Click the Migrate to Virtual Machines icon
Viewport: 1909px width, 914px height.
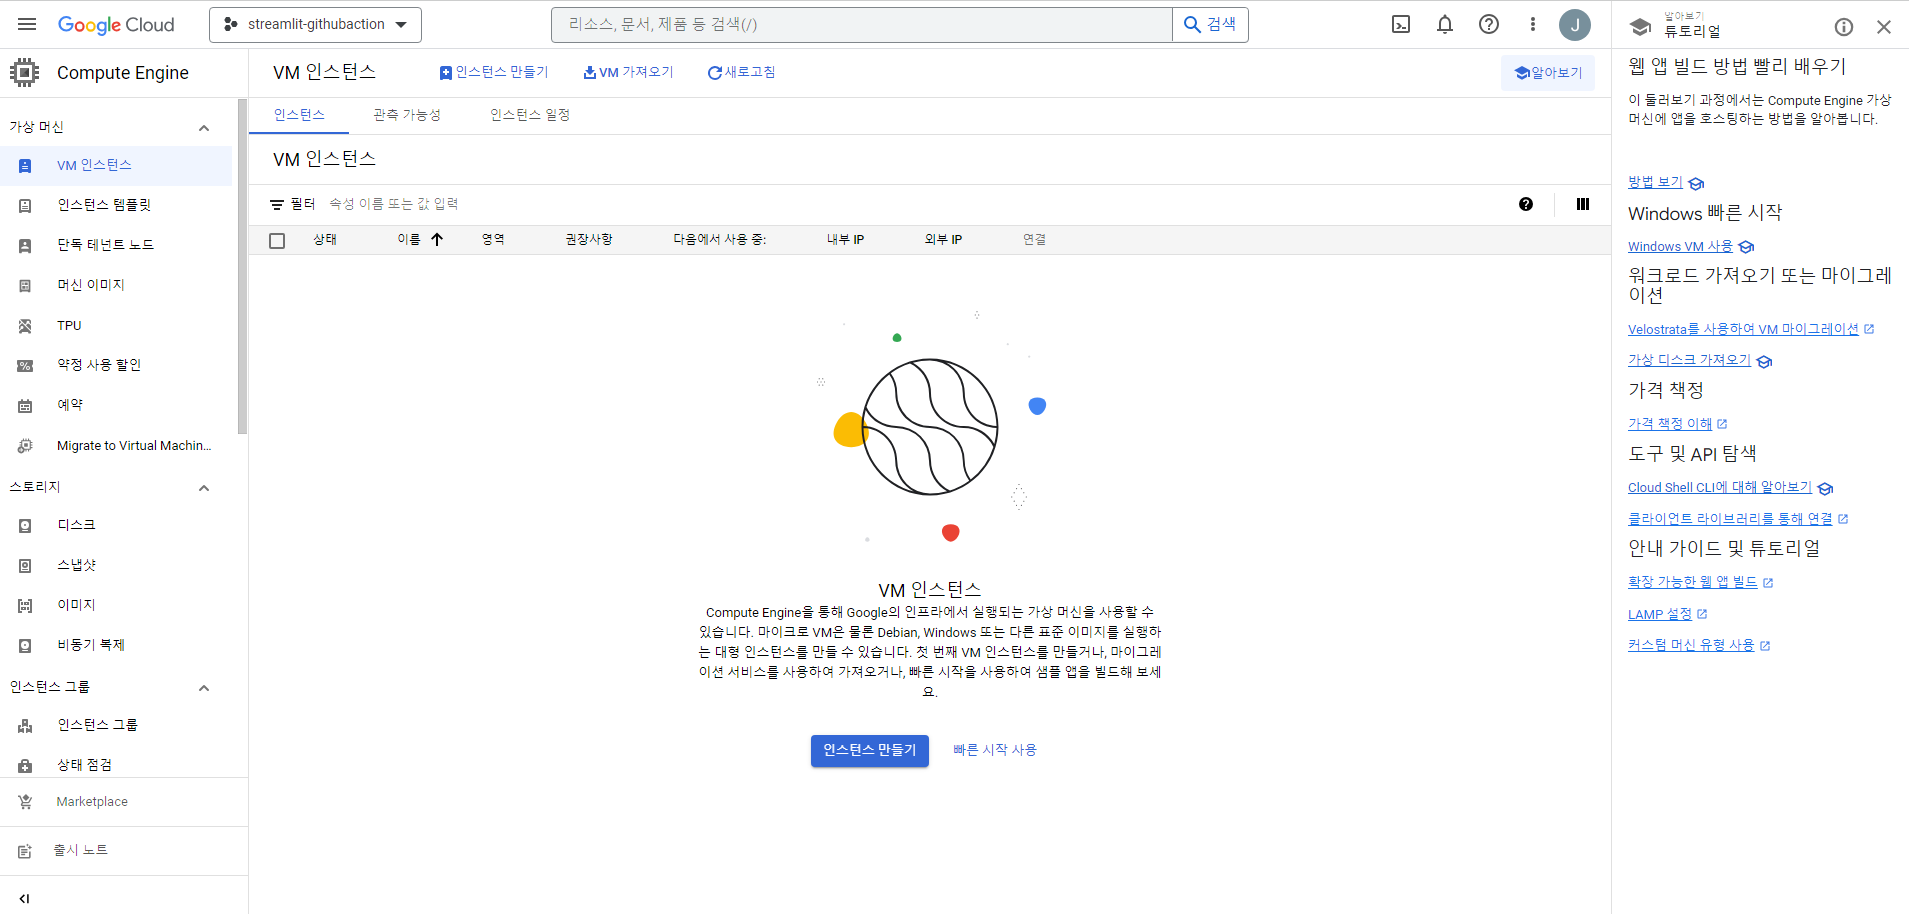tap(25, 446)
